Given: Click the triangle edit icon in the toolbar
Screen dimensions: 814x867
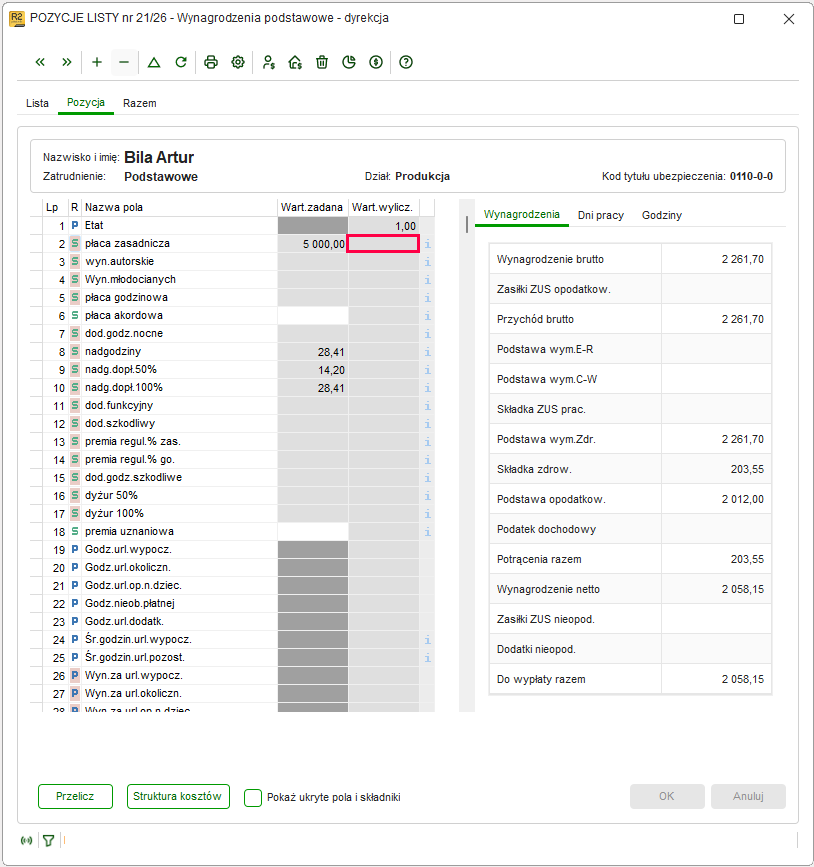Looking at the screenshot, I should tap(154, 62).
